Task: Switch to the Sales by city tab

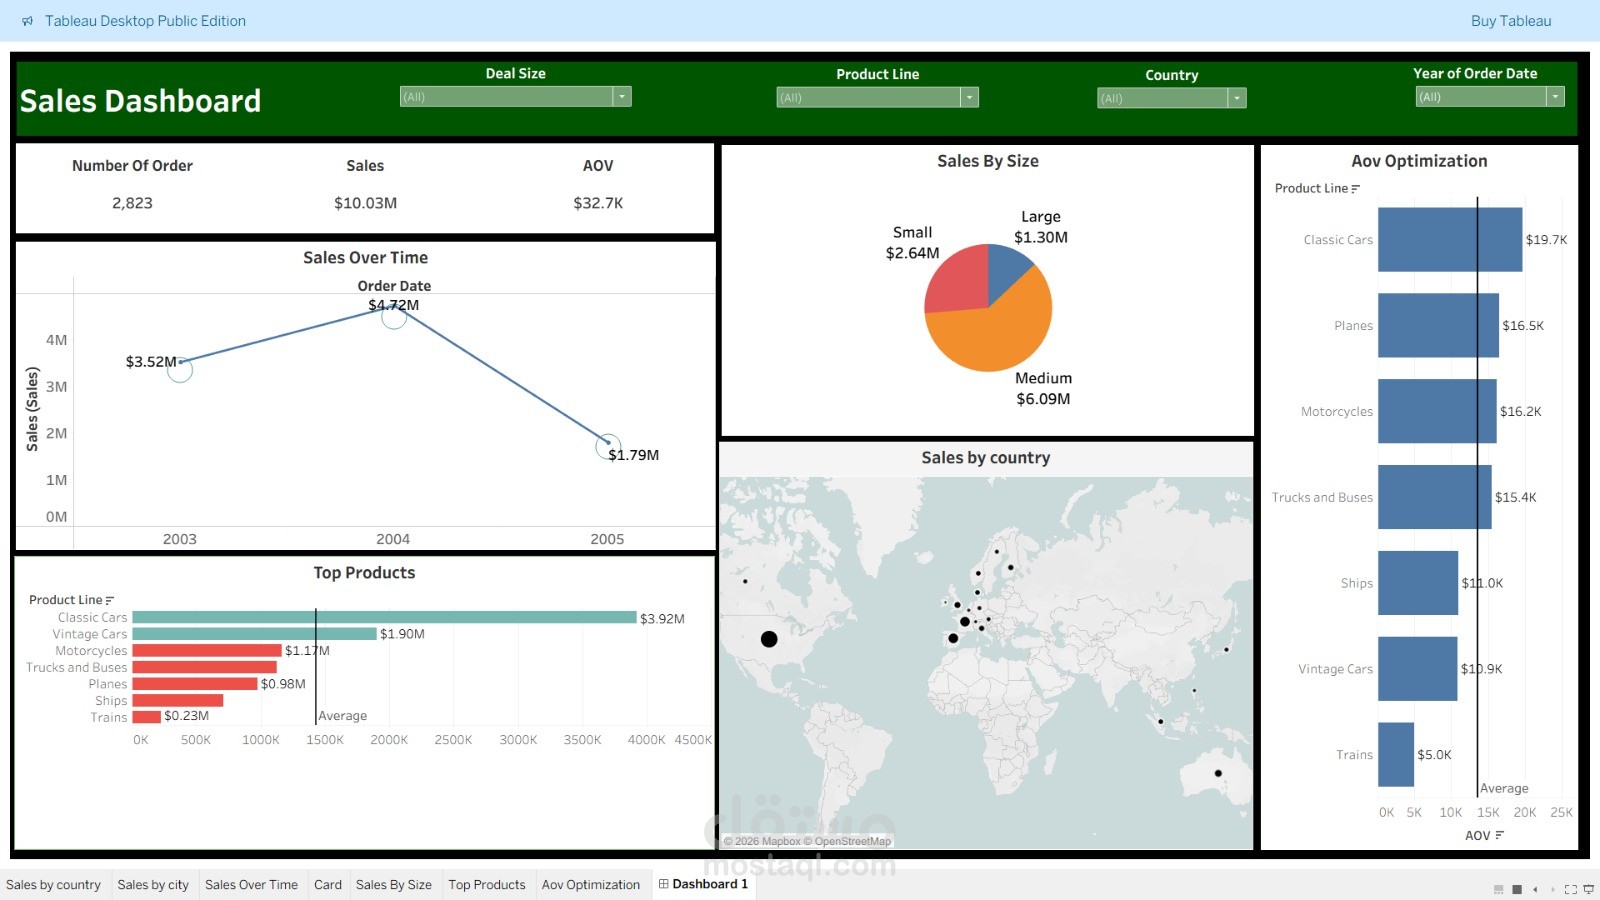Action: pos(153,884)
